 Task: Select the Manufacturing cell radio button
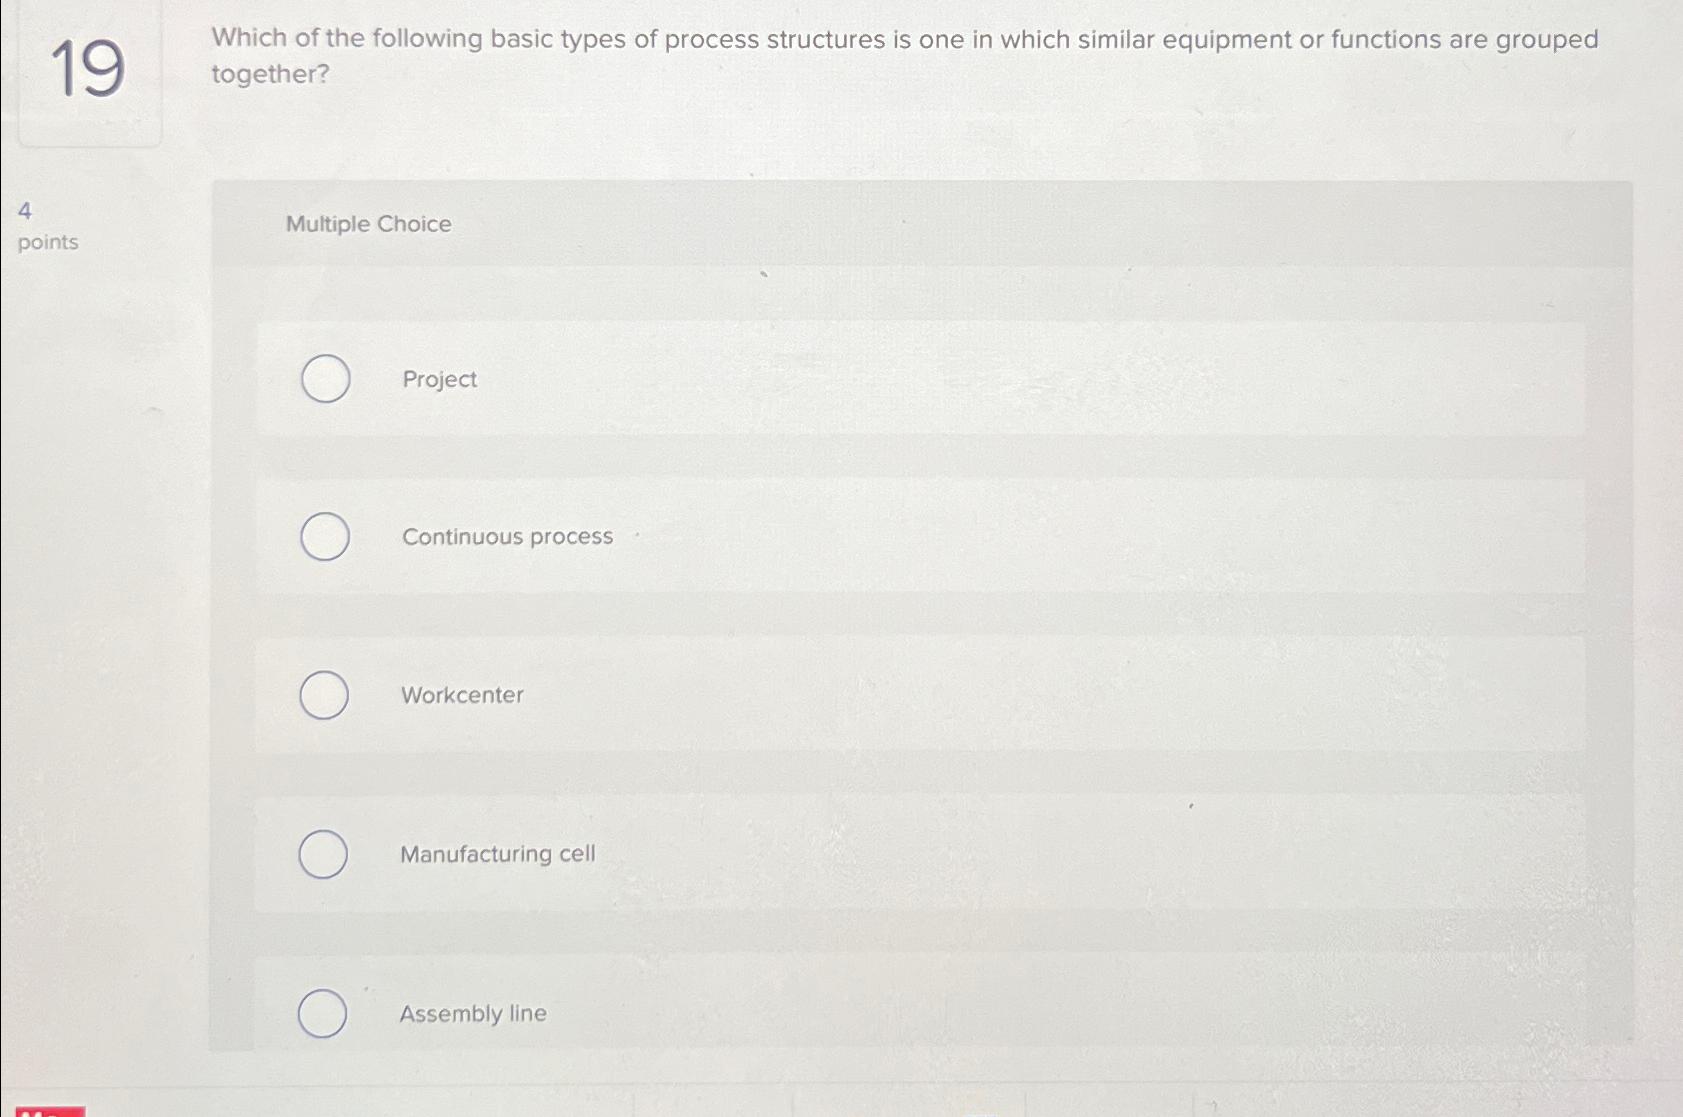point(324,855)
